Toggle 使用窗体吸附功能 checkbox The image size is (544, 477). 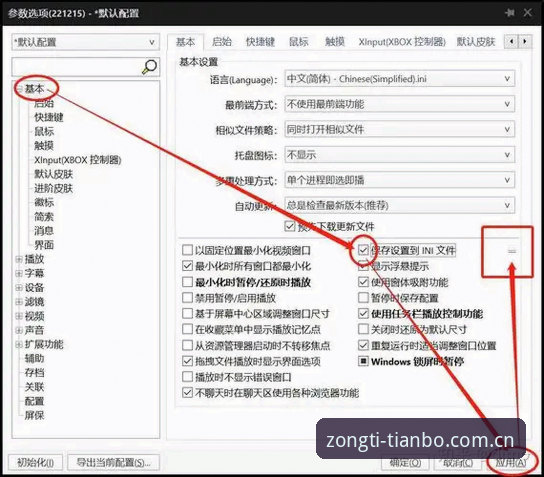click(363, 282)
